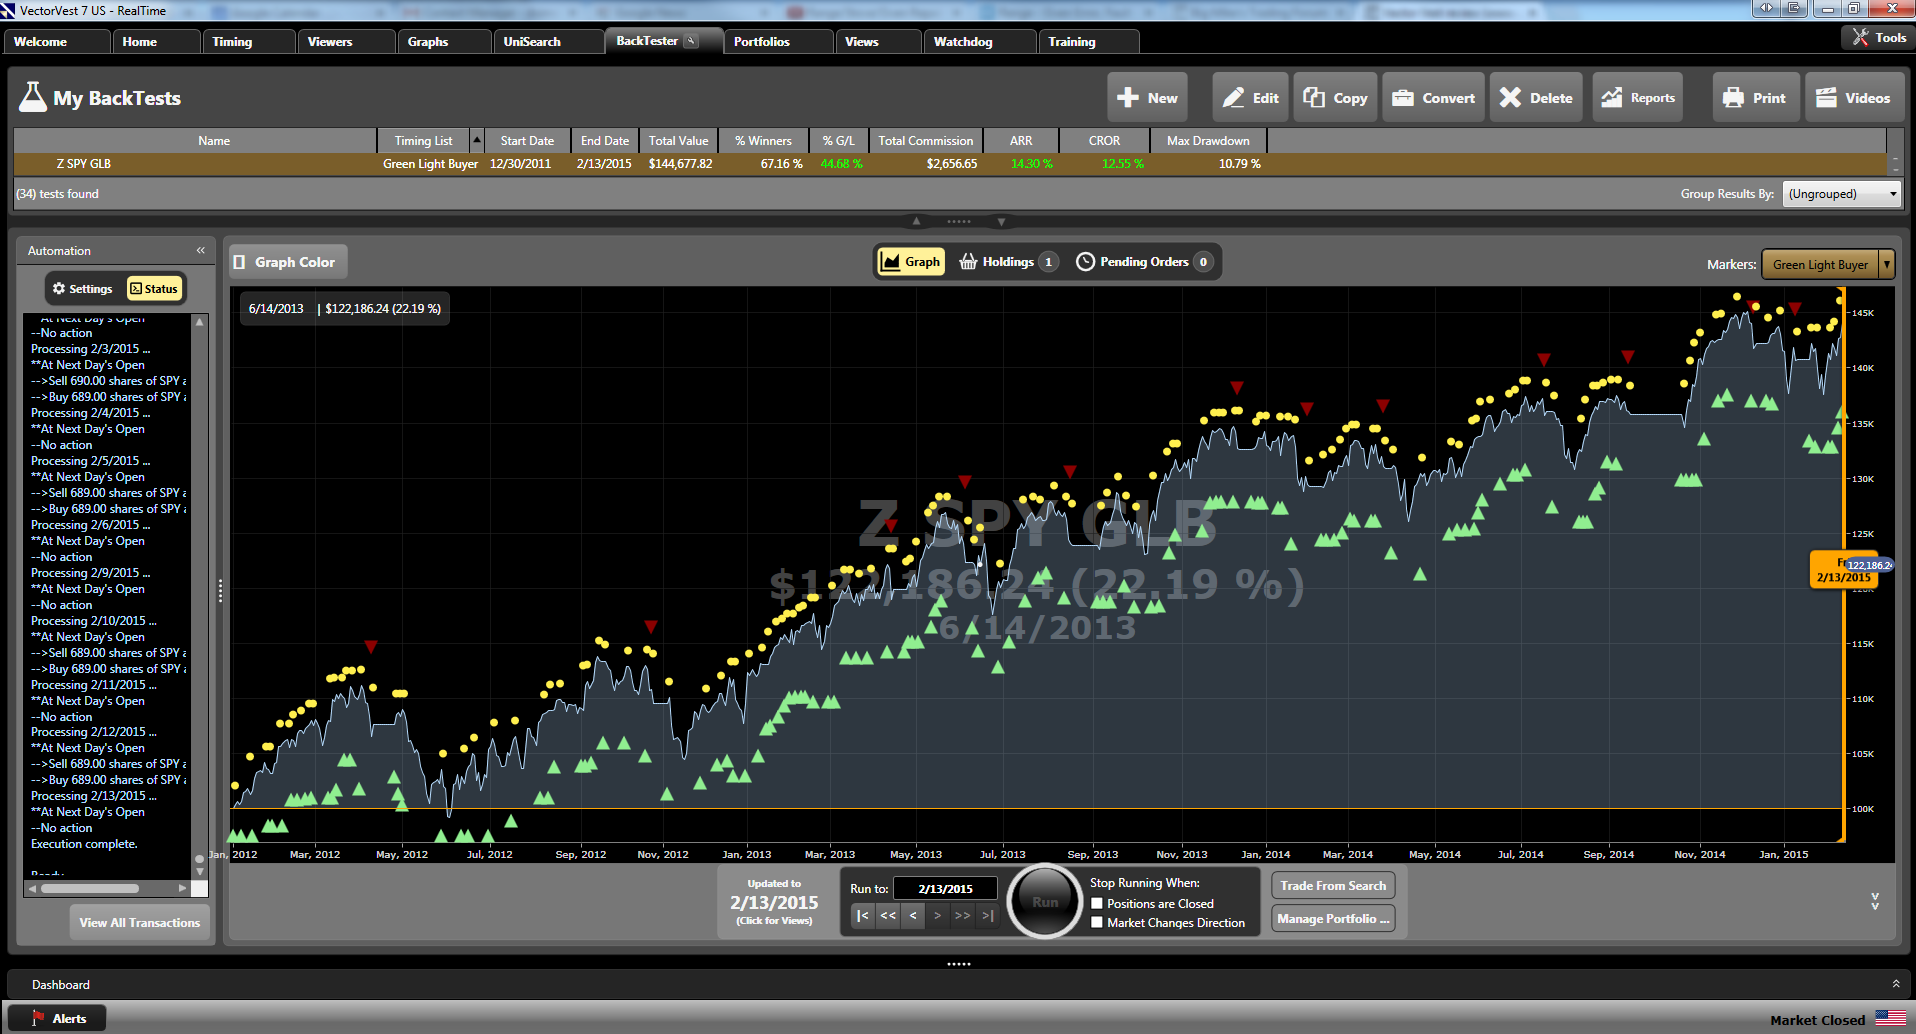Screen dimensions: 1916x1034
Task: Click the chart icon on Reports
Action: pyautogui.click(x=1612, y=97)
